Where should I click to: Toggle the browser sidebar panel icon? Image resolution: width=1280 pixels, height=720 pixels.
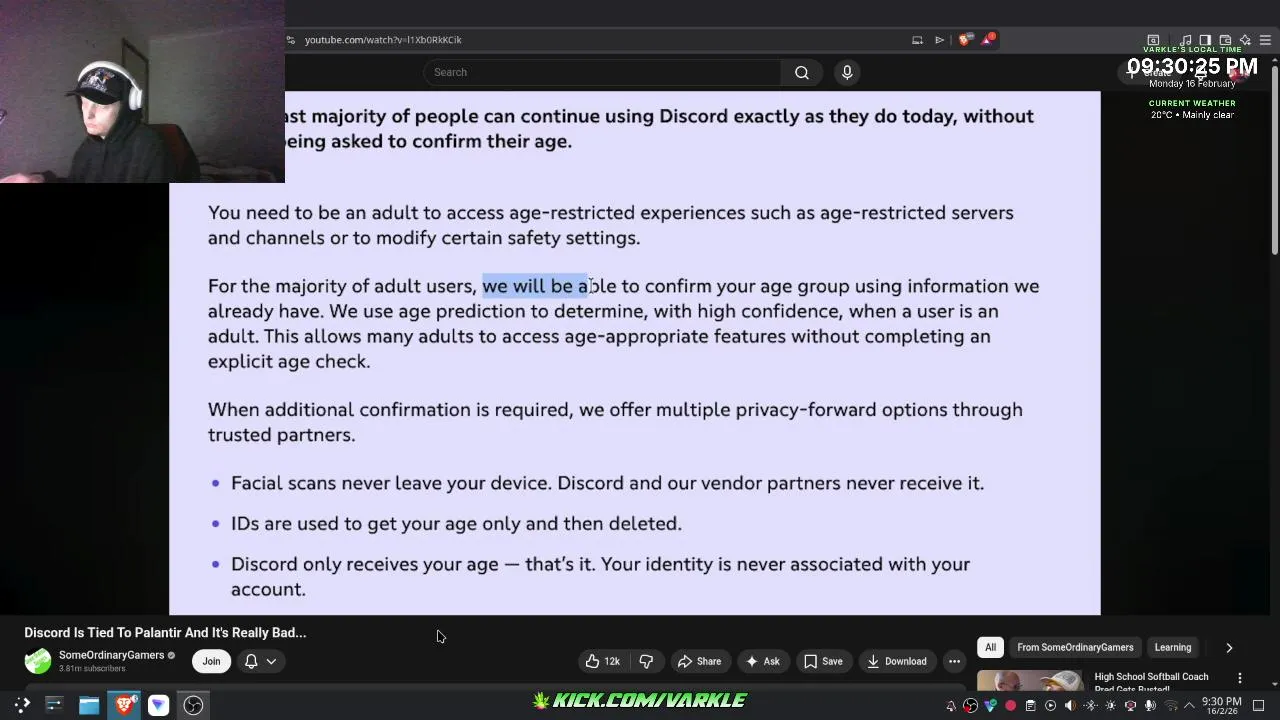1205,40
